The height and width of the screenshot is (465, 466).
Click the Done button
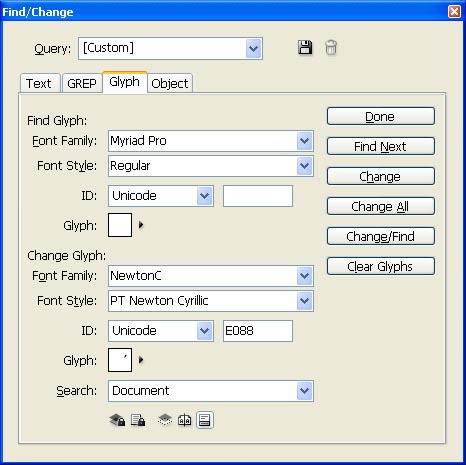[381, 116]
